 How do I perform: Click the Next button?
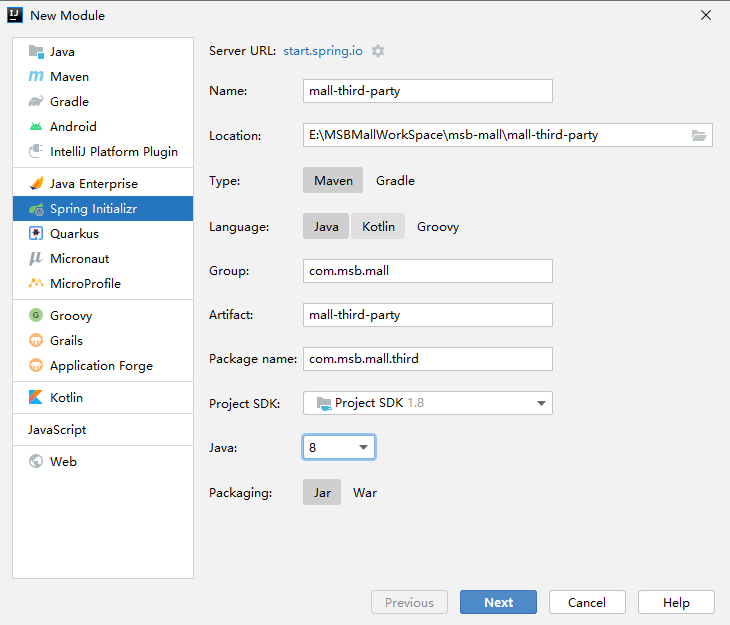498,602
